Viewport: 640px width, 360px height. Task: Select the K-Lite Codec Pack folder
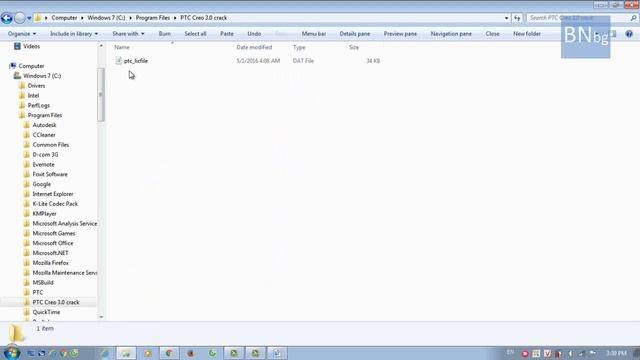[55, 204]
